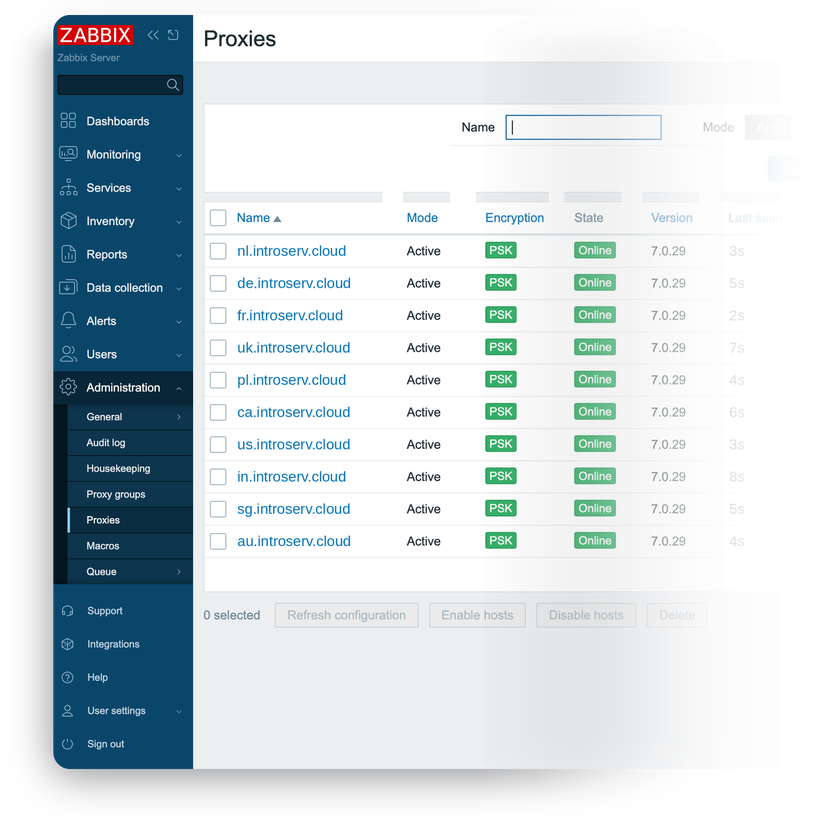Screen dimensions: 840x836
Task: Sort table by Version column
Action: [x=672, y=217]
